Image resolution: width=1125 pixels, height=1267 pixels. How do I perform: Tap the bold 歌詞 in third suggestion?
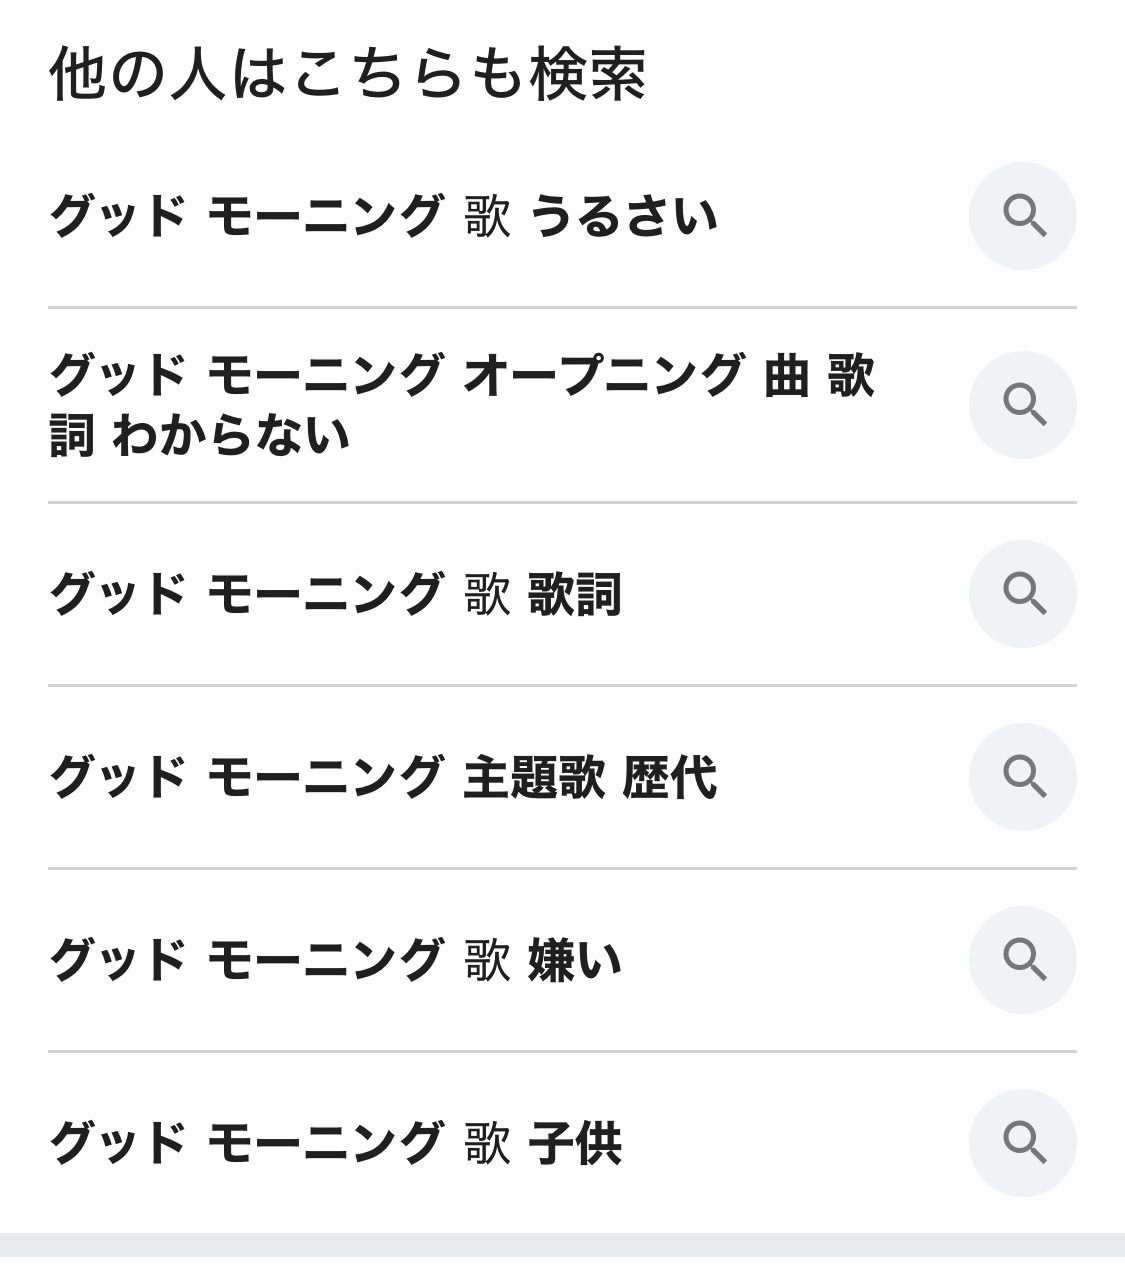(x=575, y=594)
